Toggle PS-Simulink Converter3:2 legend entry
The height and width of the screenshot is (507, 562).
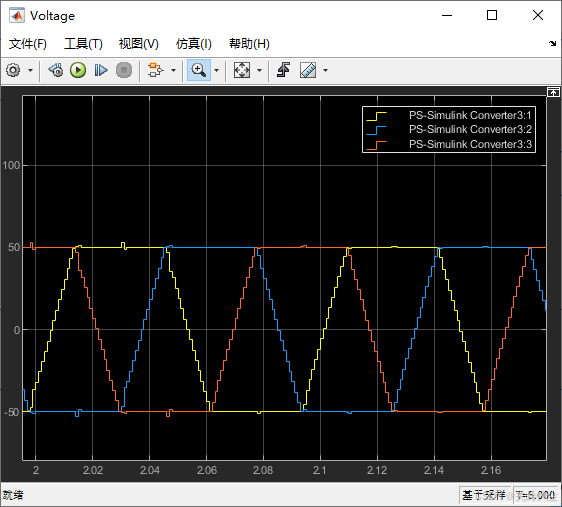470,129
